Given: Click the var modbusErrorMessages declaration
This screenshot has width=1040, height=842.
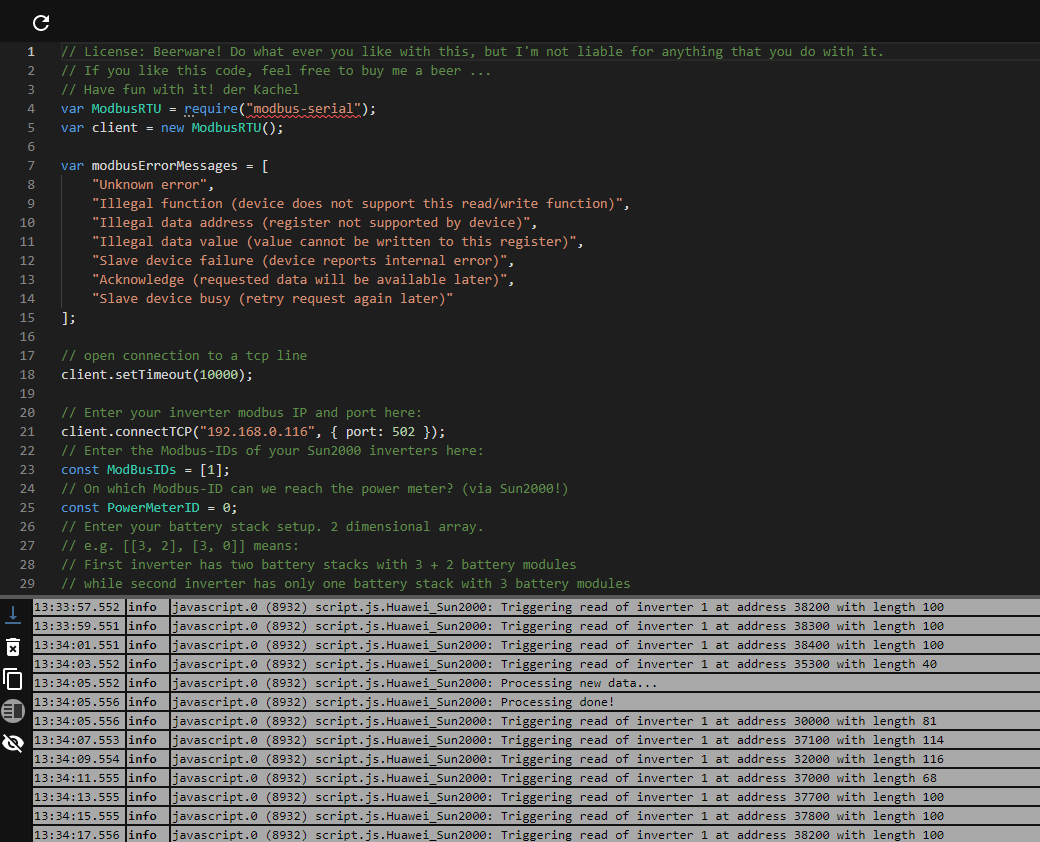Looking at the screenshot, I should [x=164, y=166].
